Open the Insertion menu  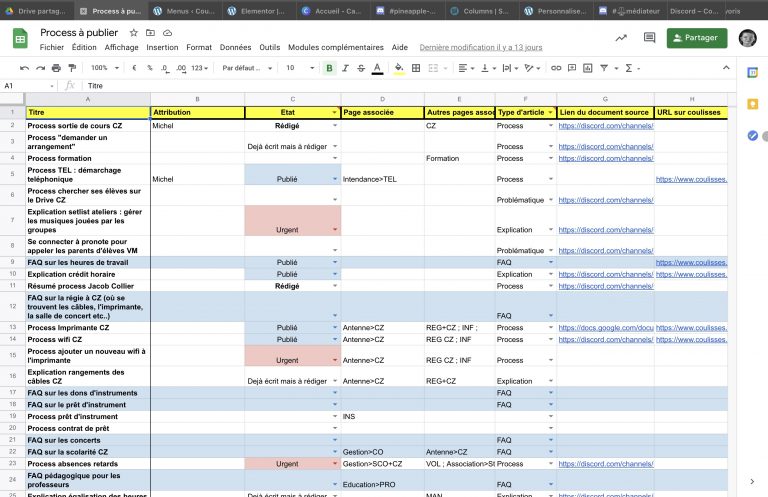[x=162, y=47]
